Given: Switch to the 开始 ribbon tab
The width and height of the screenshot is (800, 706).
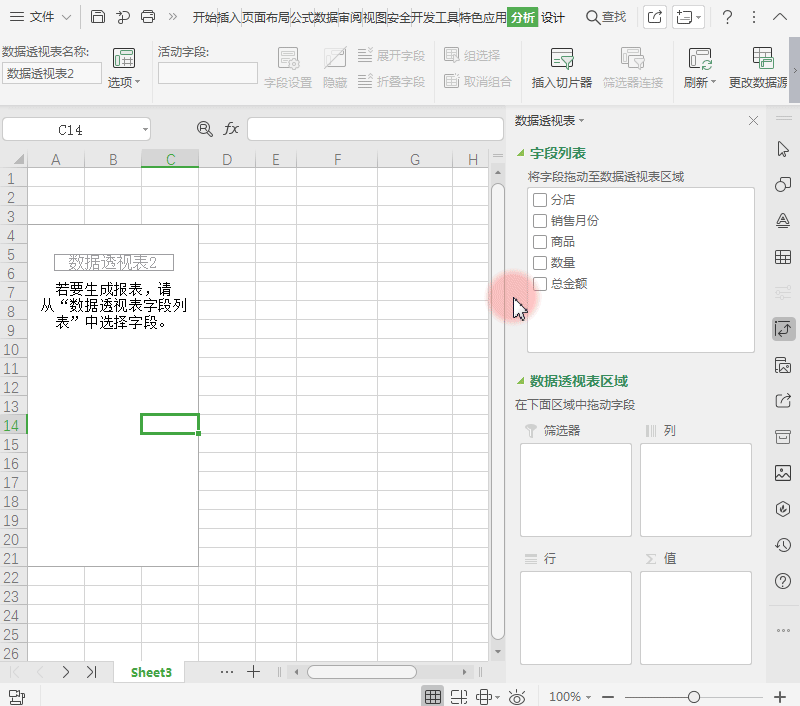Looking at the screenshot, I should tap(202, 17).
